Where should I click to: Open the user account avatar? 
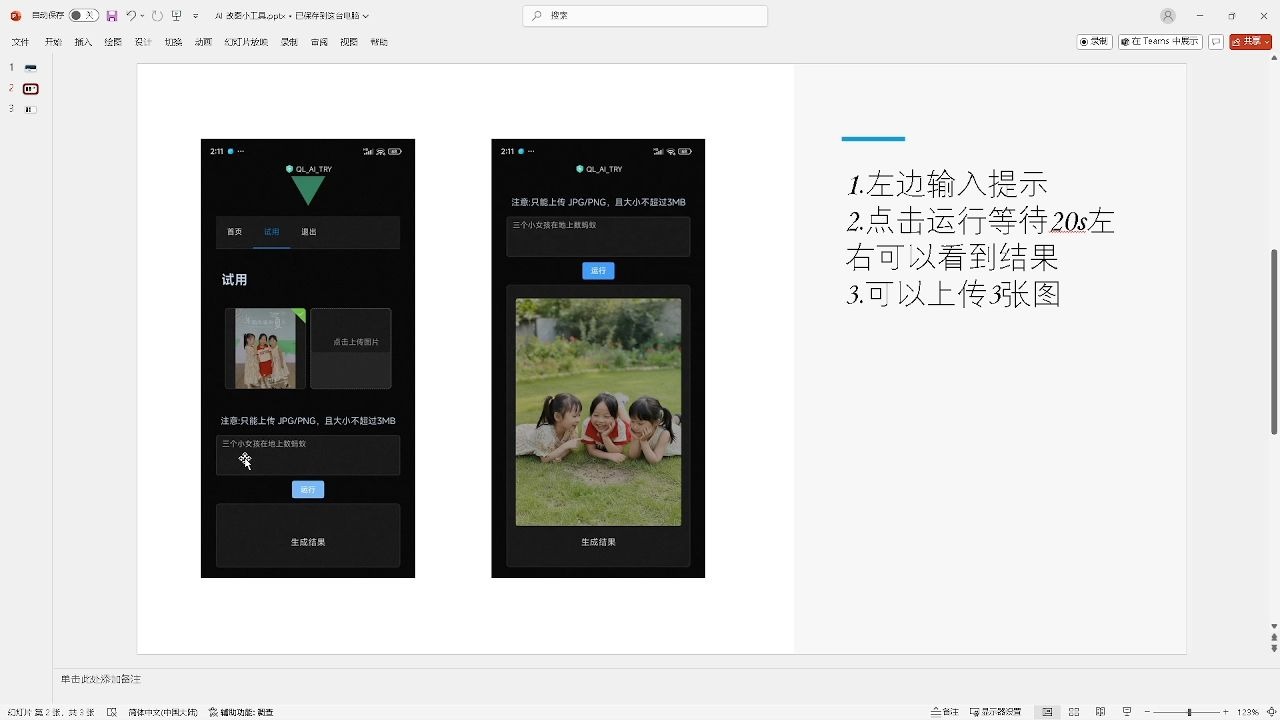coord(1168,16)
